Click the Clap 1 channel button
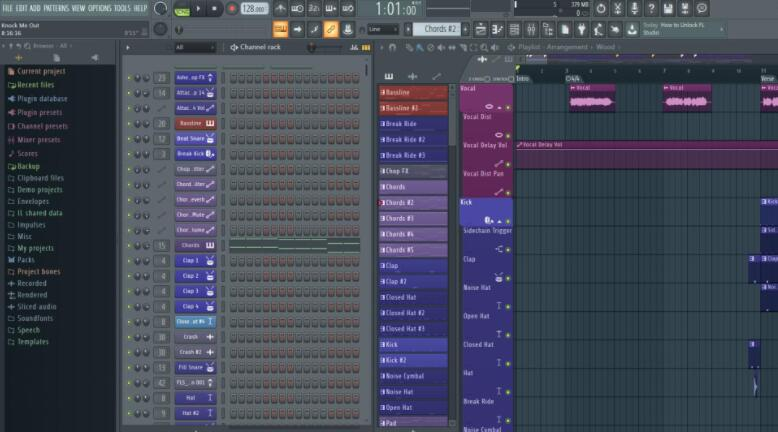The image size is (778, 432). (x=189, y=261)
